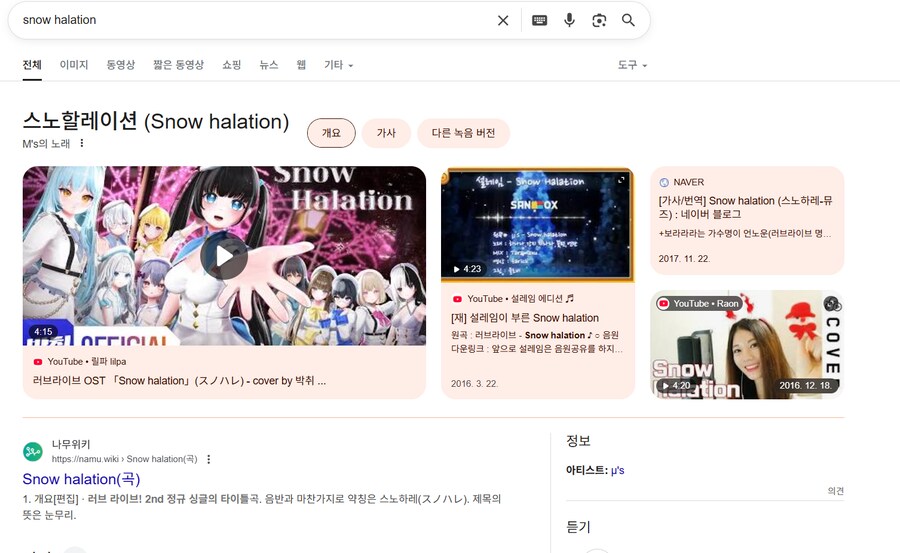900x553 pixels.
Task: Open the Raon Snow Halation cover thumbnail
Action: (747, 345)
